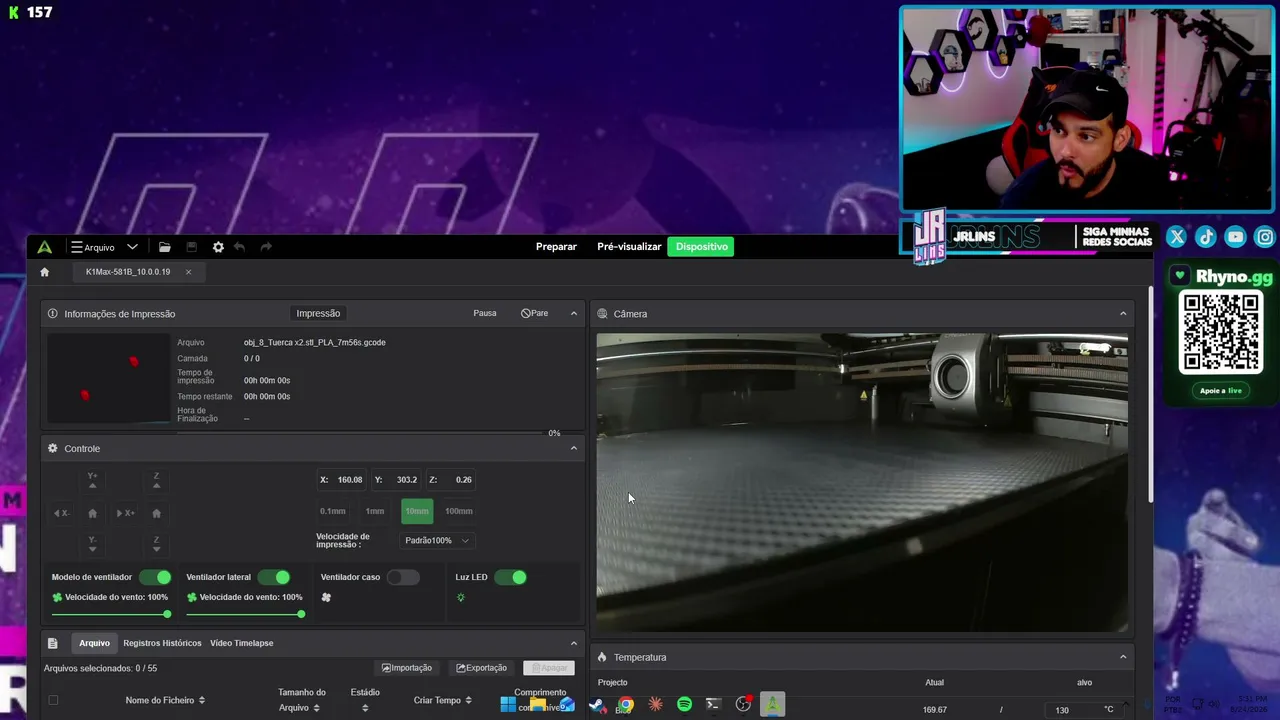The width and height of the screenshot is (1280, 720).
Task: Lower the Z axis with down arrow
Action: click(x=156, y=544)
